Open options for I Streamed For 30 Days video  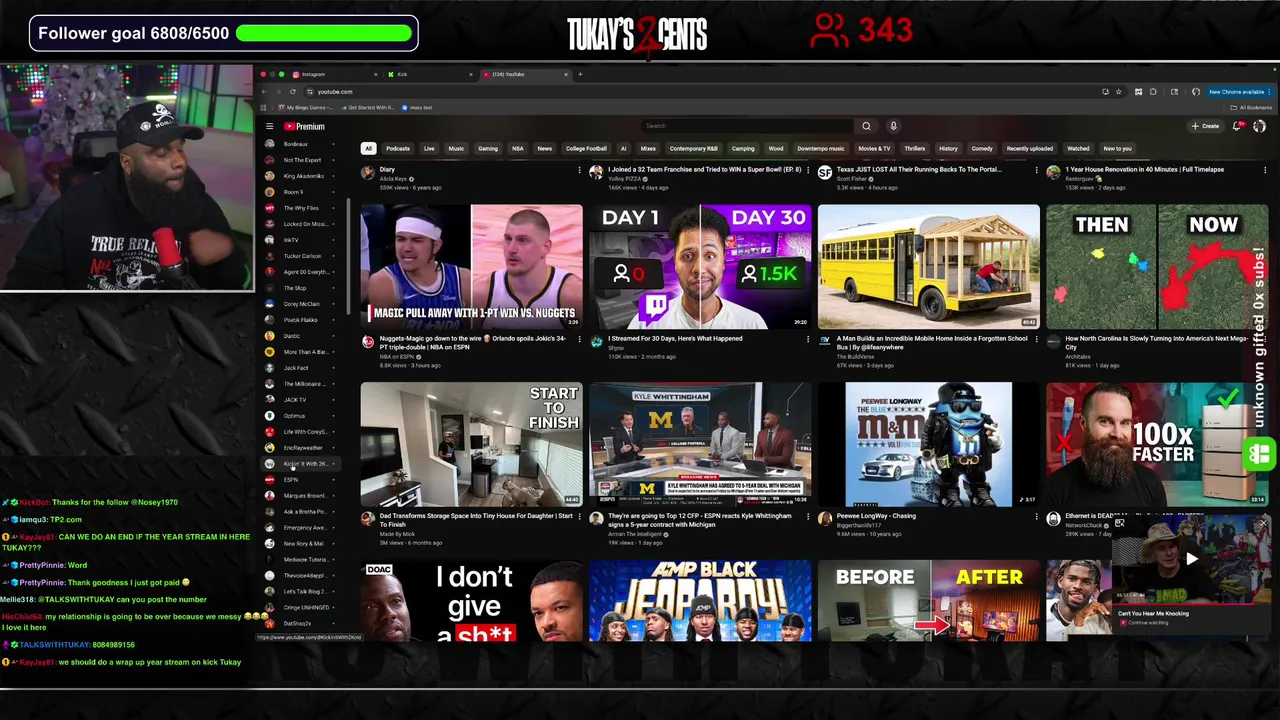(807, 339)
